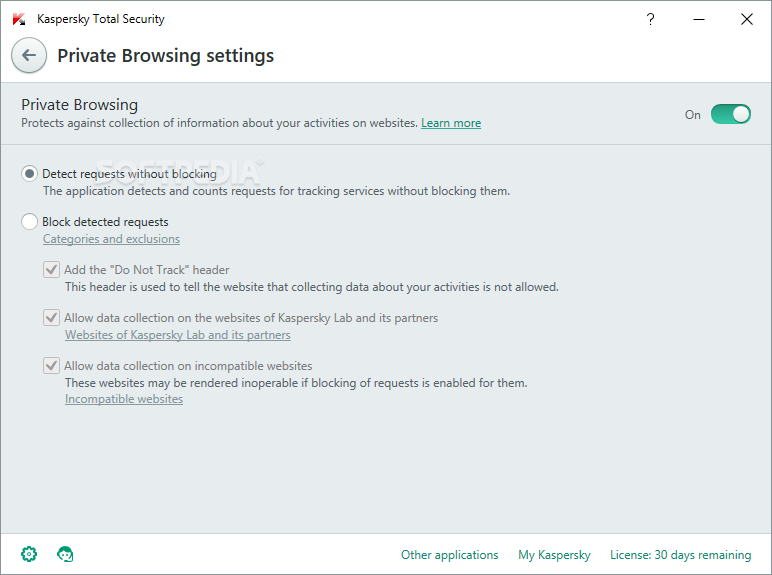Click the Kaspersky logo in title bar
772x575 pixels.
tap(19, 19)
